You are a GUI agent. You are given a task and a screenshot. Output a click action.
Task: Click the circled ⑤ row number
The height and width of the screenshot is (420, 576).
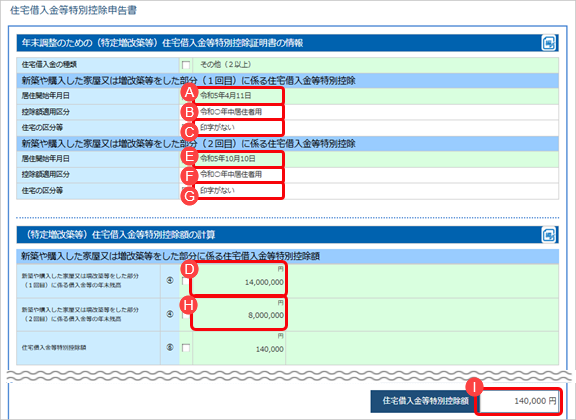[x=170, y=347]
